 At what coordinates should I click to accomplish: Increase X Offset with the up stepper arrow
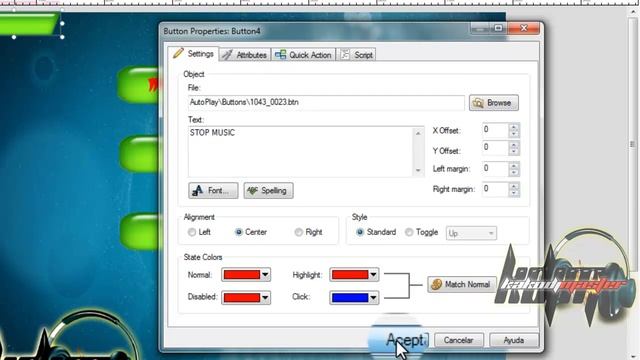[514, 127]
